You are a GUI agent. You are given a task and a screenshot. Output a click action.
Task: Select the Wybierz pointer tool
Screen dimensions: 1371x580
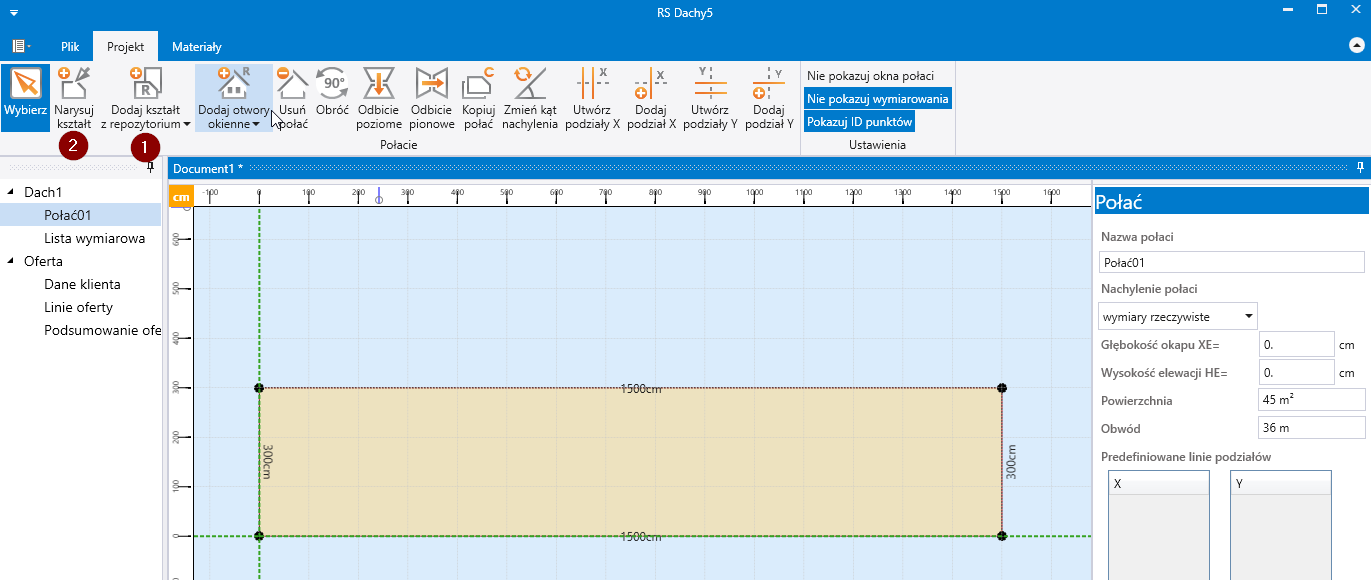(x=25, y=98)
